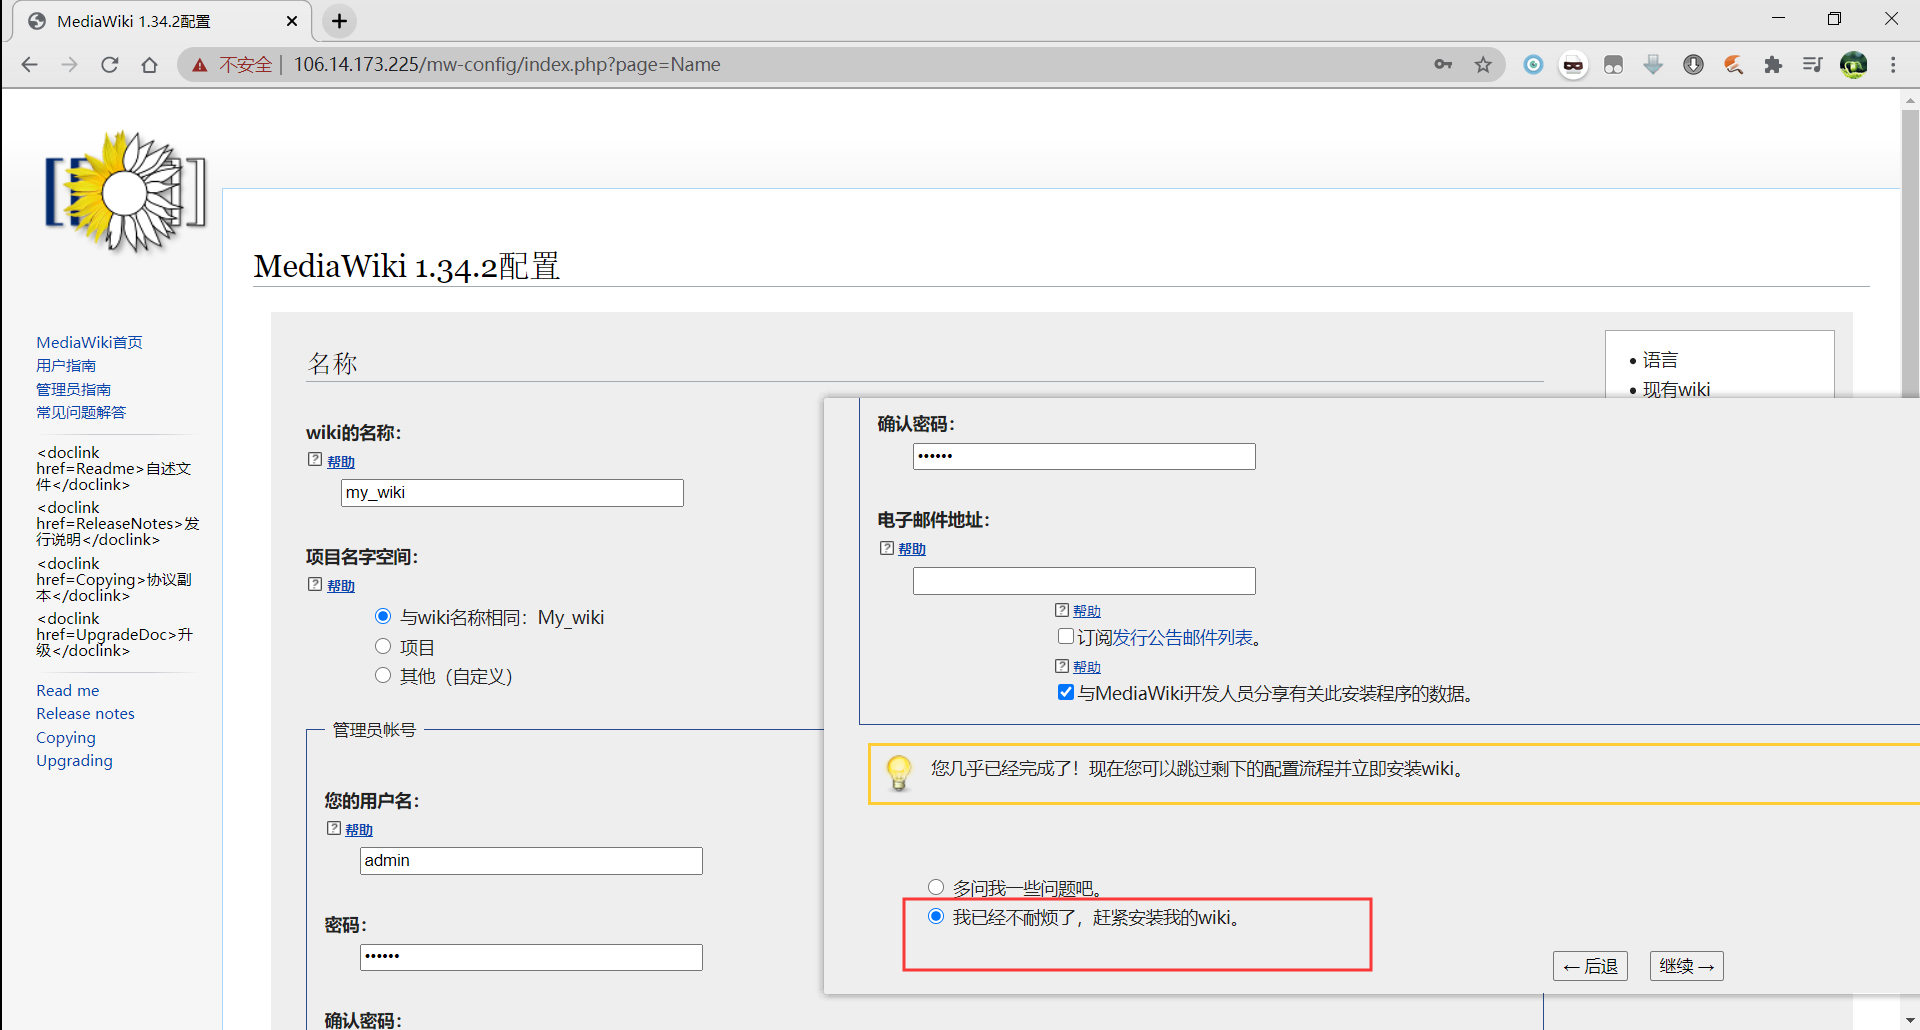The height and width of the screenshot is (1030, 1920).
Task: Click the MediaWiki sunflower logo
Action: [125, 190]
